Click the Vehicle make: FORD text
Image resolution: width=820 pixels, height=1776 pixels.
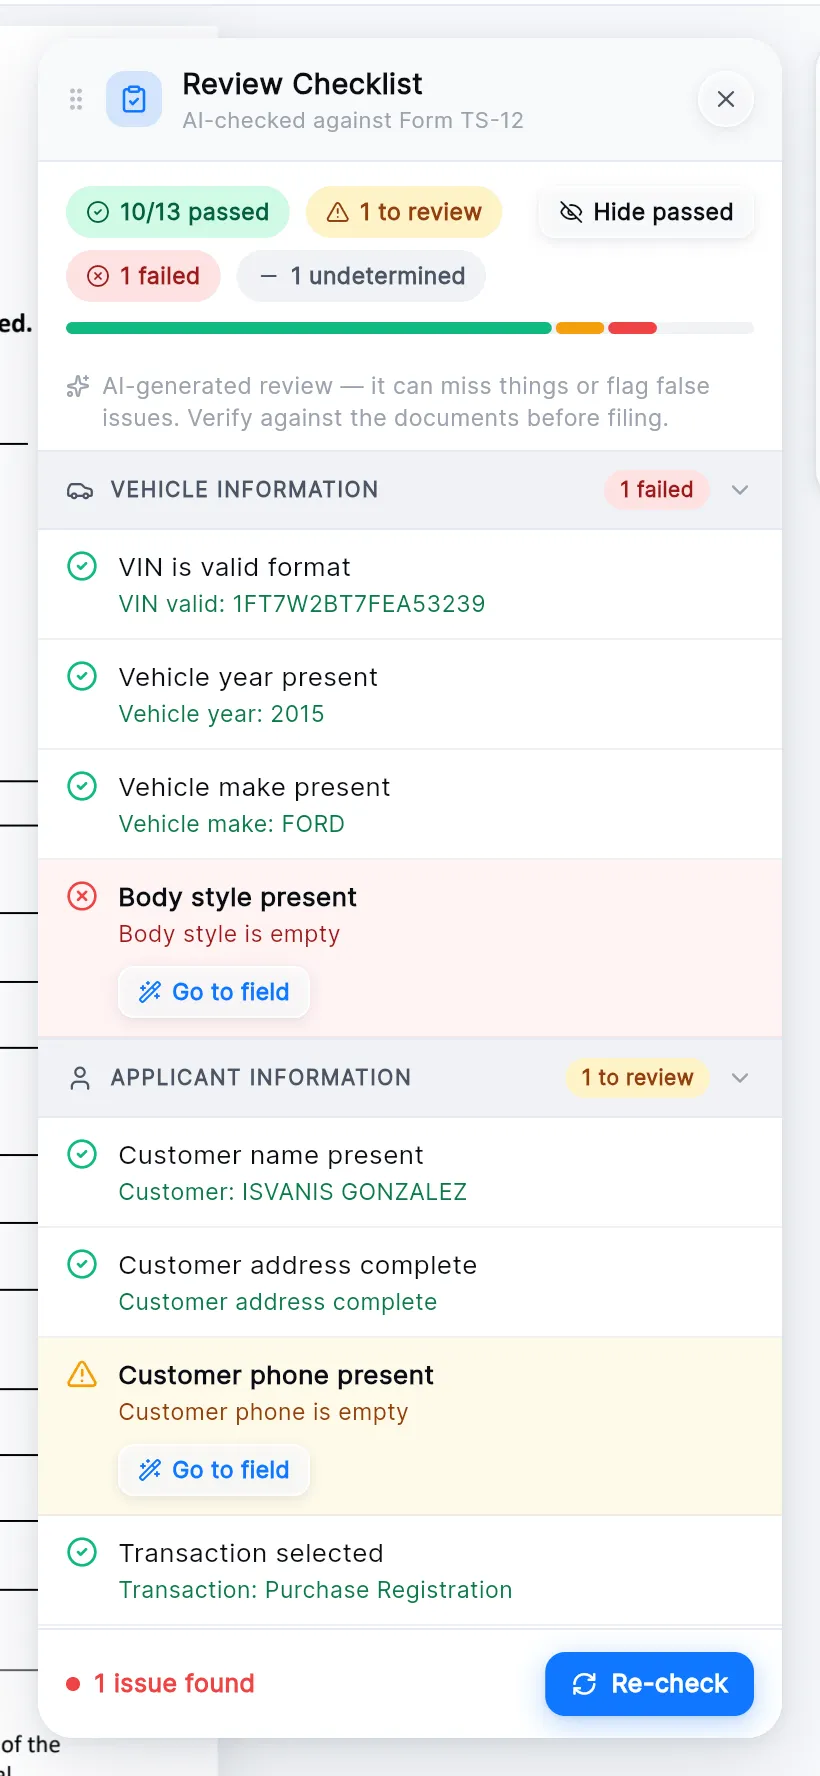(232, 824)
